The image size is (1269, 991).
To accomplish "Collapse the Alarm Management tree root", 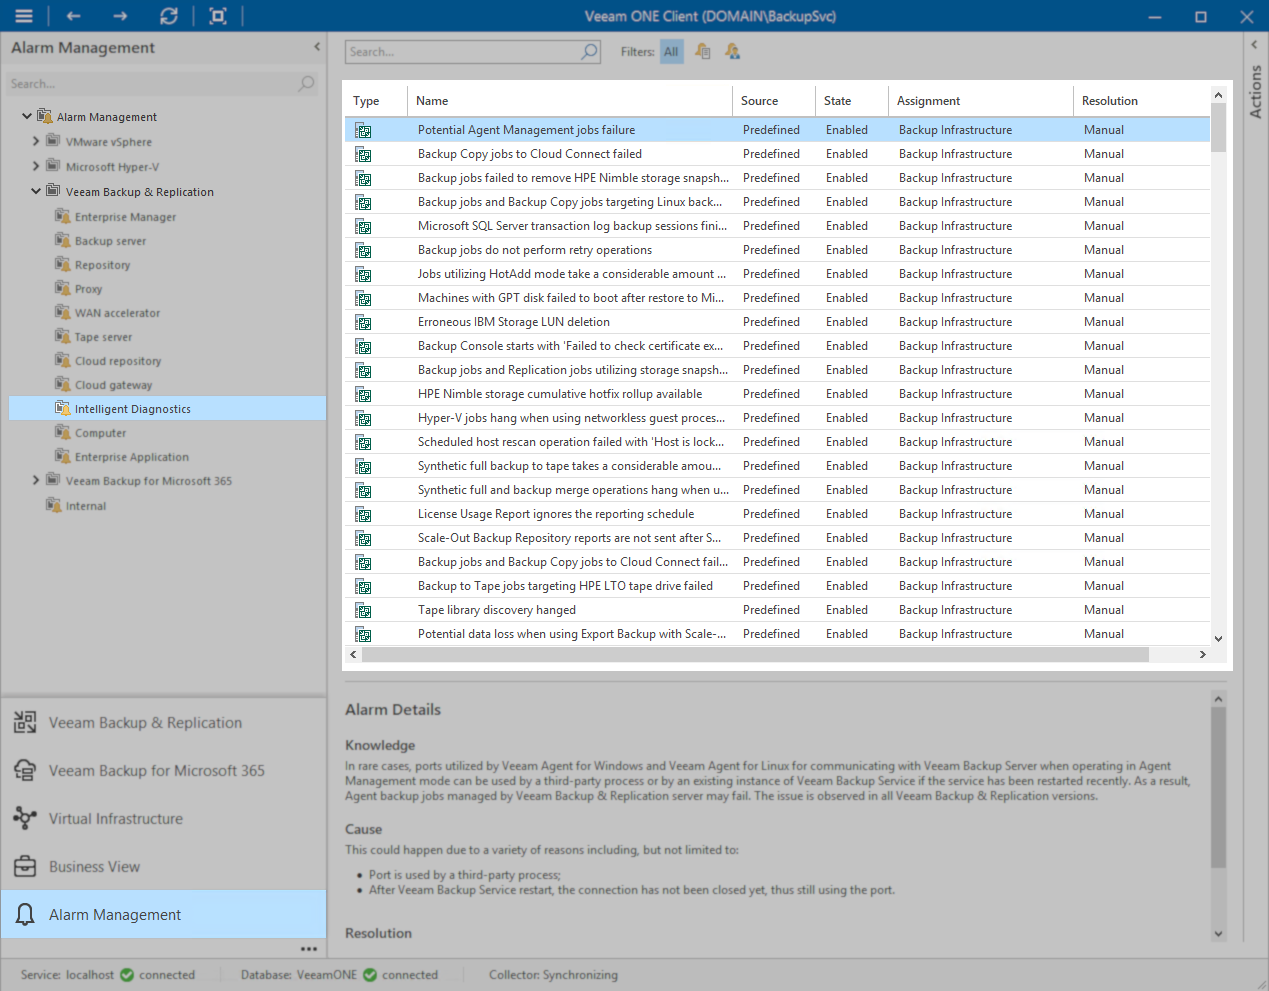I will [27, 116].
